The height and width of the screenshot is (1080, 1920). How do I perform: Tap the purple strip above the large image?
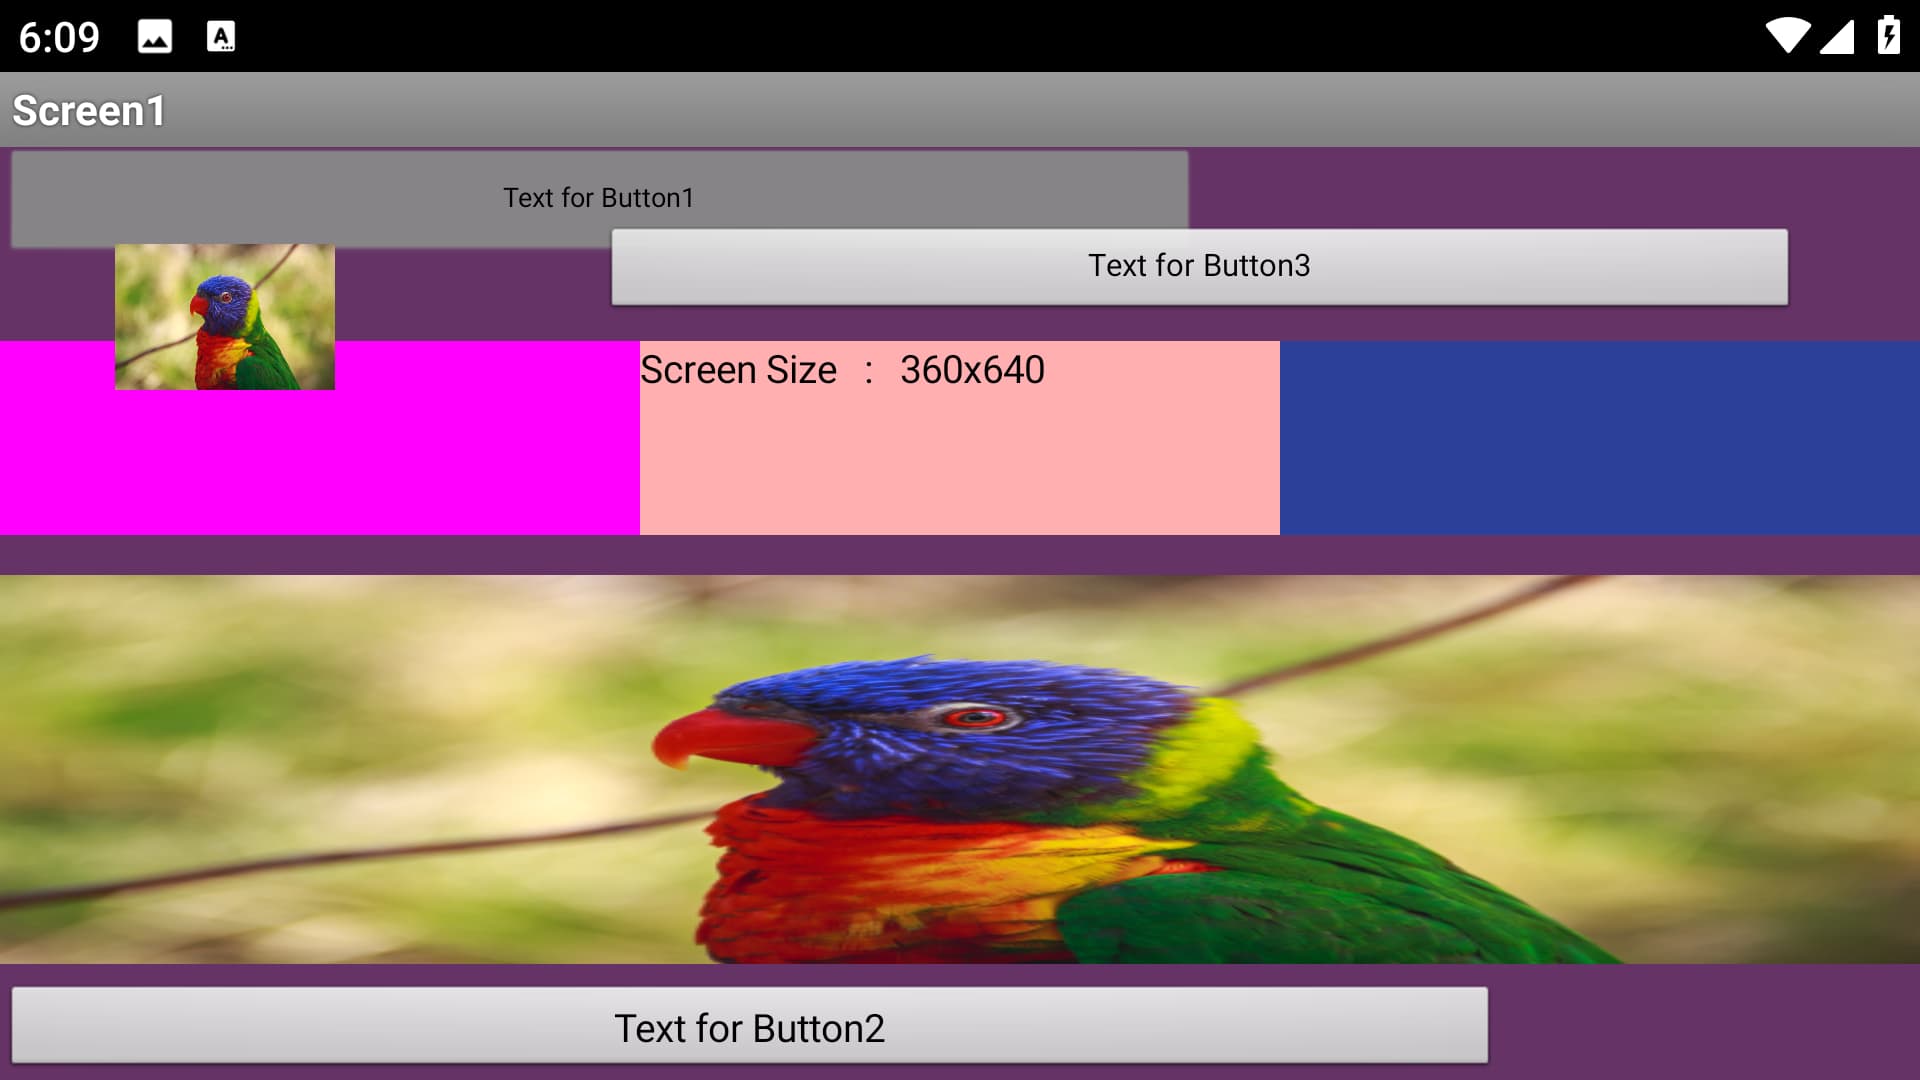pos(960,555)
